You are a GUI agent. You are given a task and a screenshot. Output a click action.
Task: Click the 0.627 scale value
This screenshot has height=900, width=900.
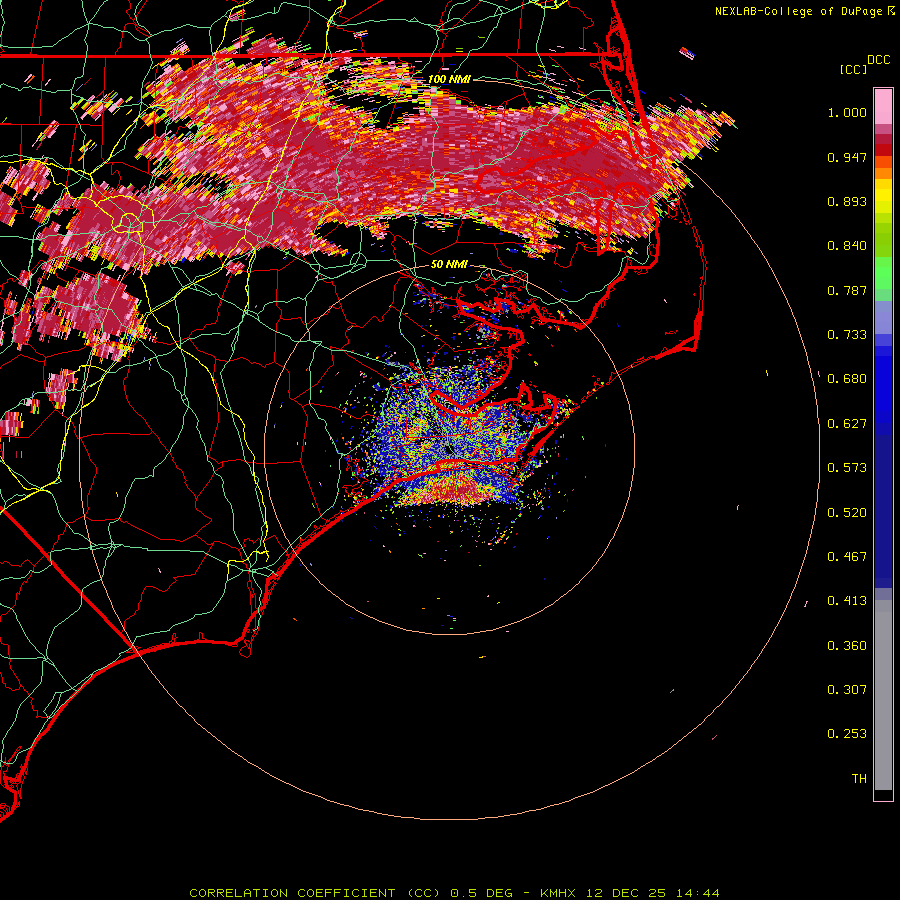click(847, 424)
